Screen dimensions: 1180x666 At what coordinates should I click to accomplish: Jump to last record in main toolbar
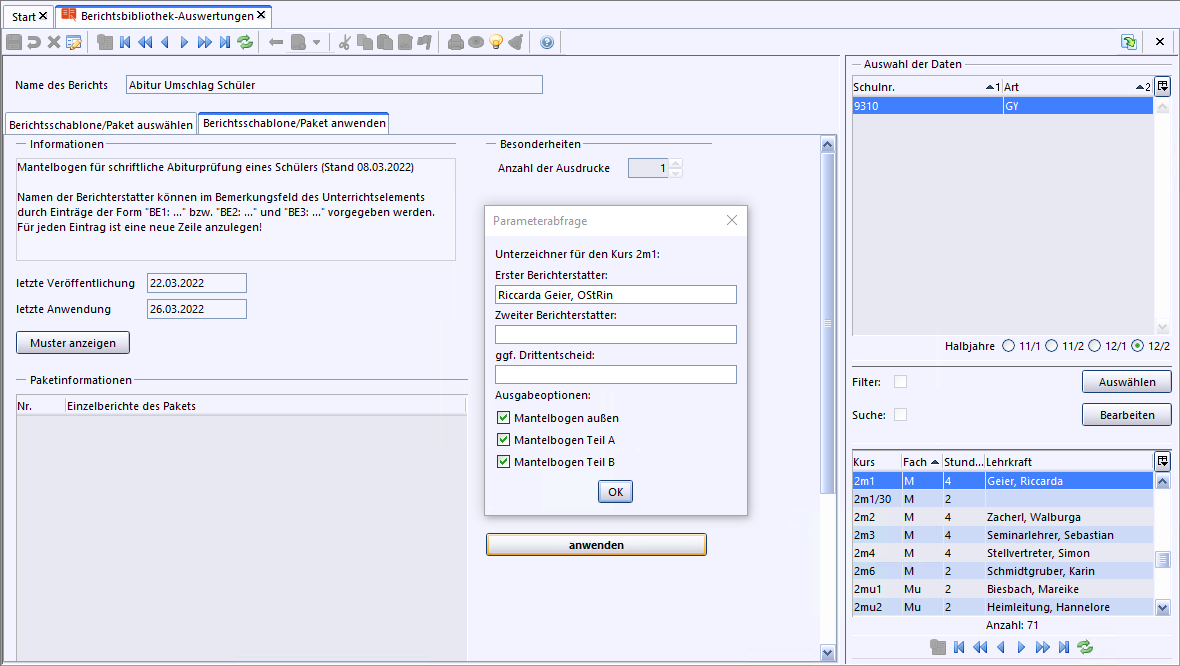click(225, 42)
